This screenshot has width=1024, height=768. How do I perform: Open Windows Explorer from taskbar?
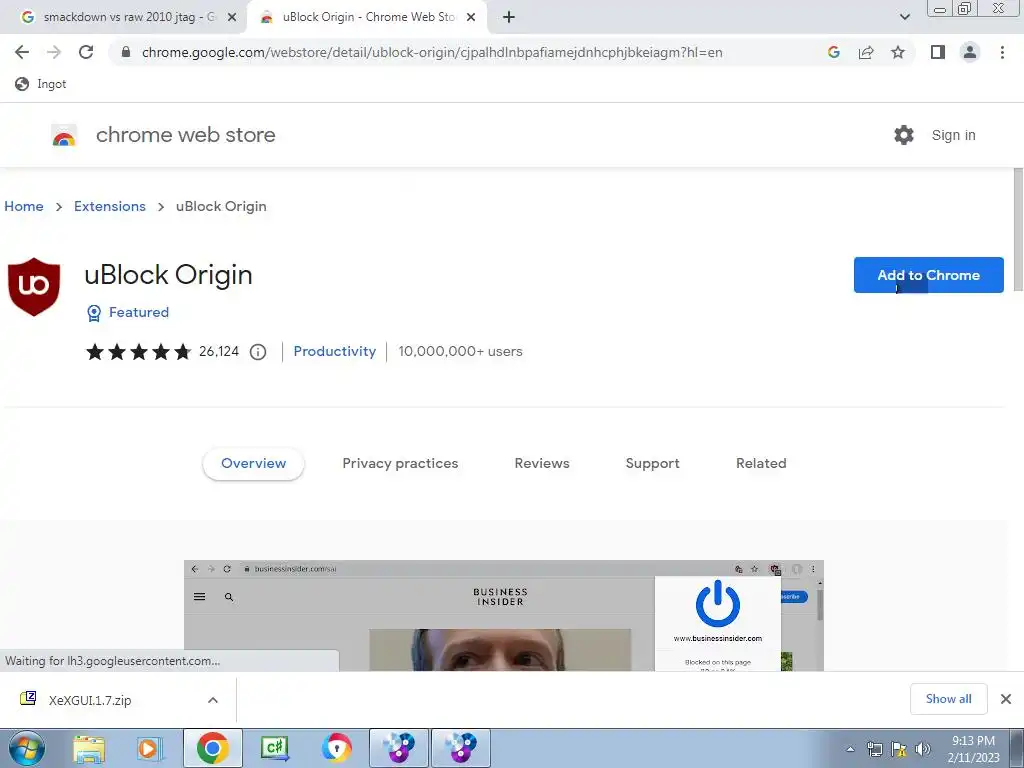(x=88, y=748)
